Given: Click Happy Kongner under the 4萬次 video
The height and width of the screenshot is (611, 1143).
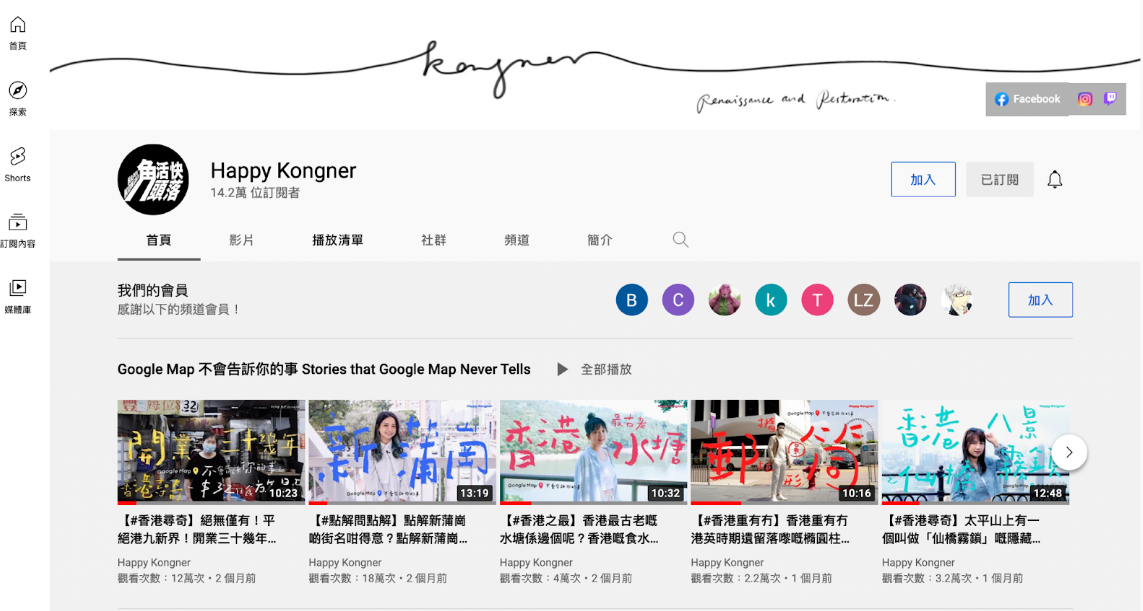Looking at the screenshot, I should click(536, 563).
